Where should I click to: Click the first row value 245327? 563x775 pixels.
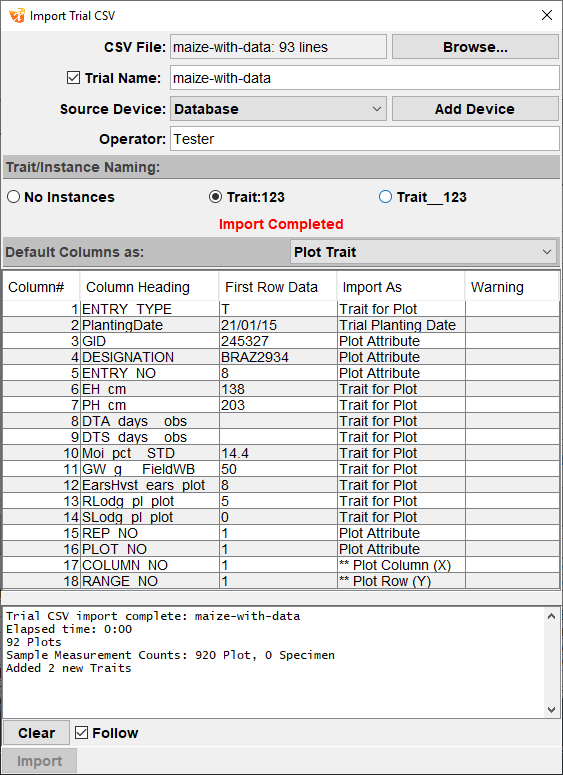coord(278,341)
